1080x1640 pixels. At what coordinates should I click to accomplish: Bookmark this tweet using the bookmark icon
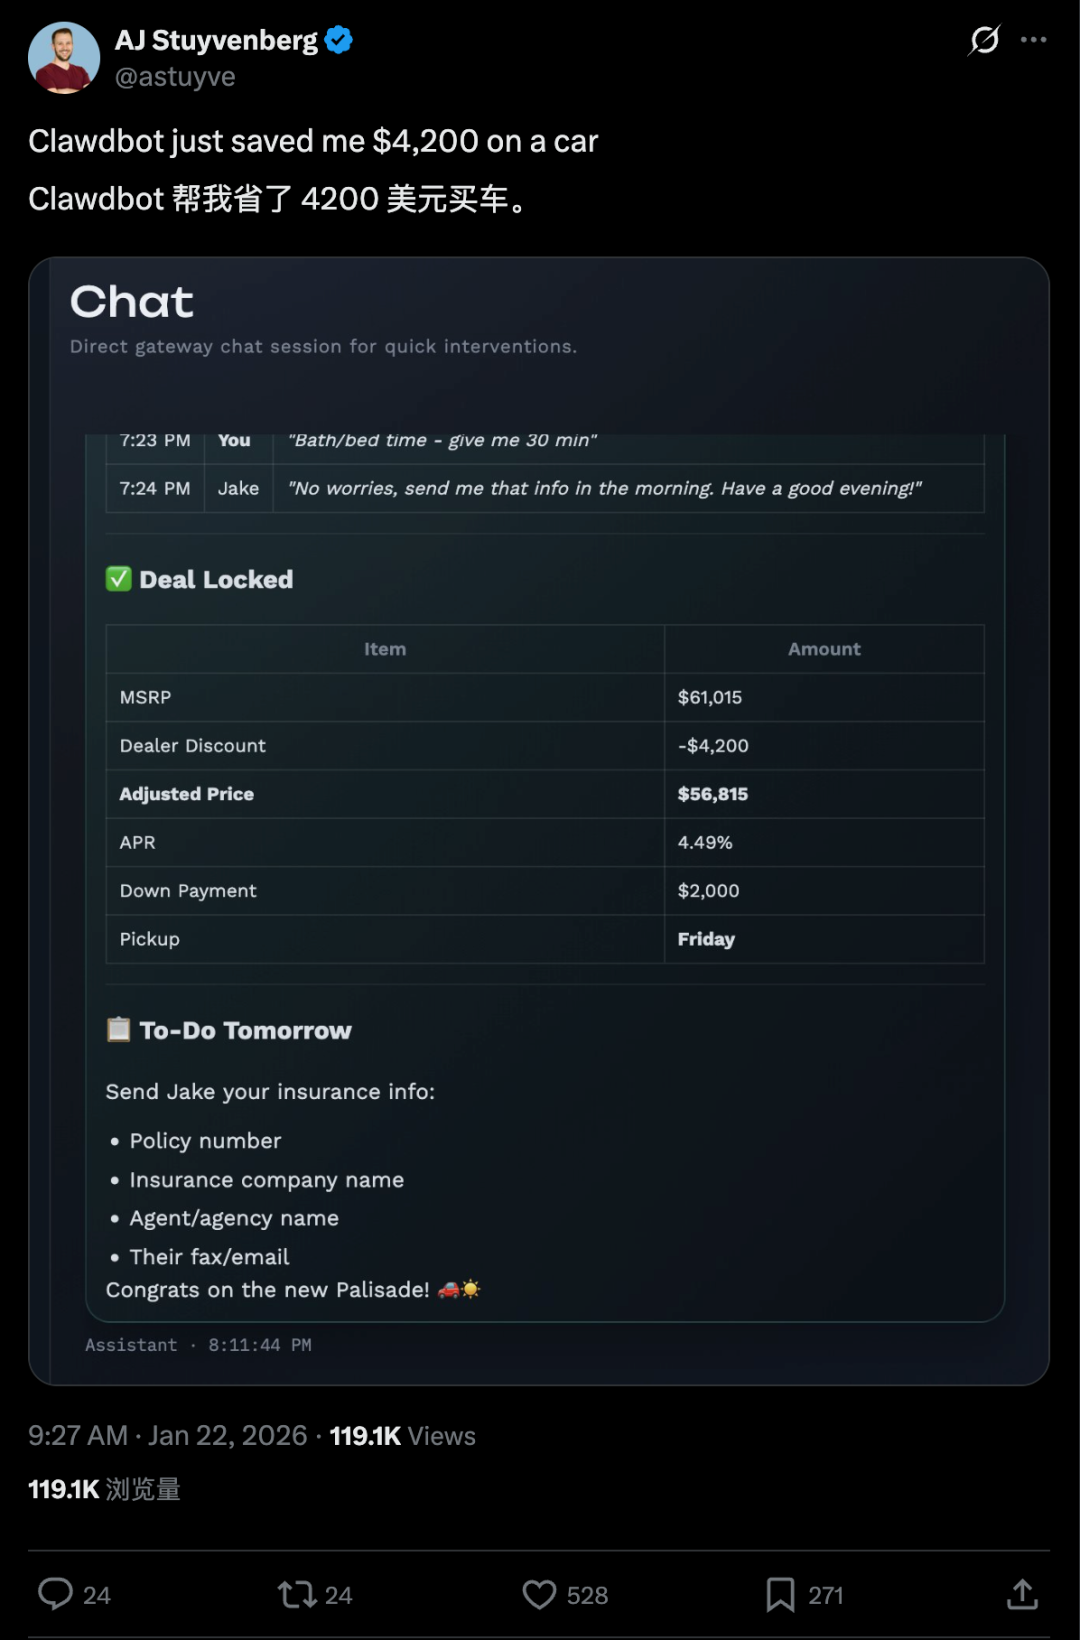783,1595
